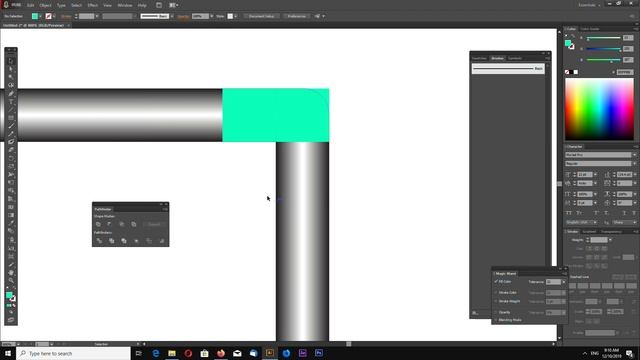Click the Document Setup button

tap(261, 16)
